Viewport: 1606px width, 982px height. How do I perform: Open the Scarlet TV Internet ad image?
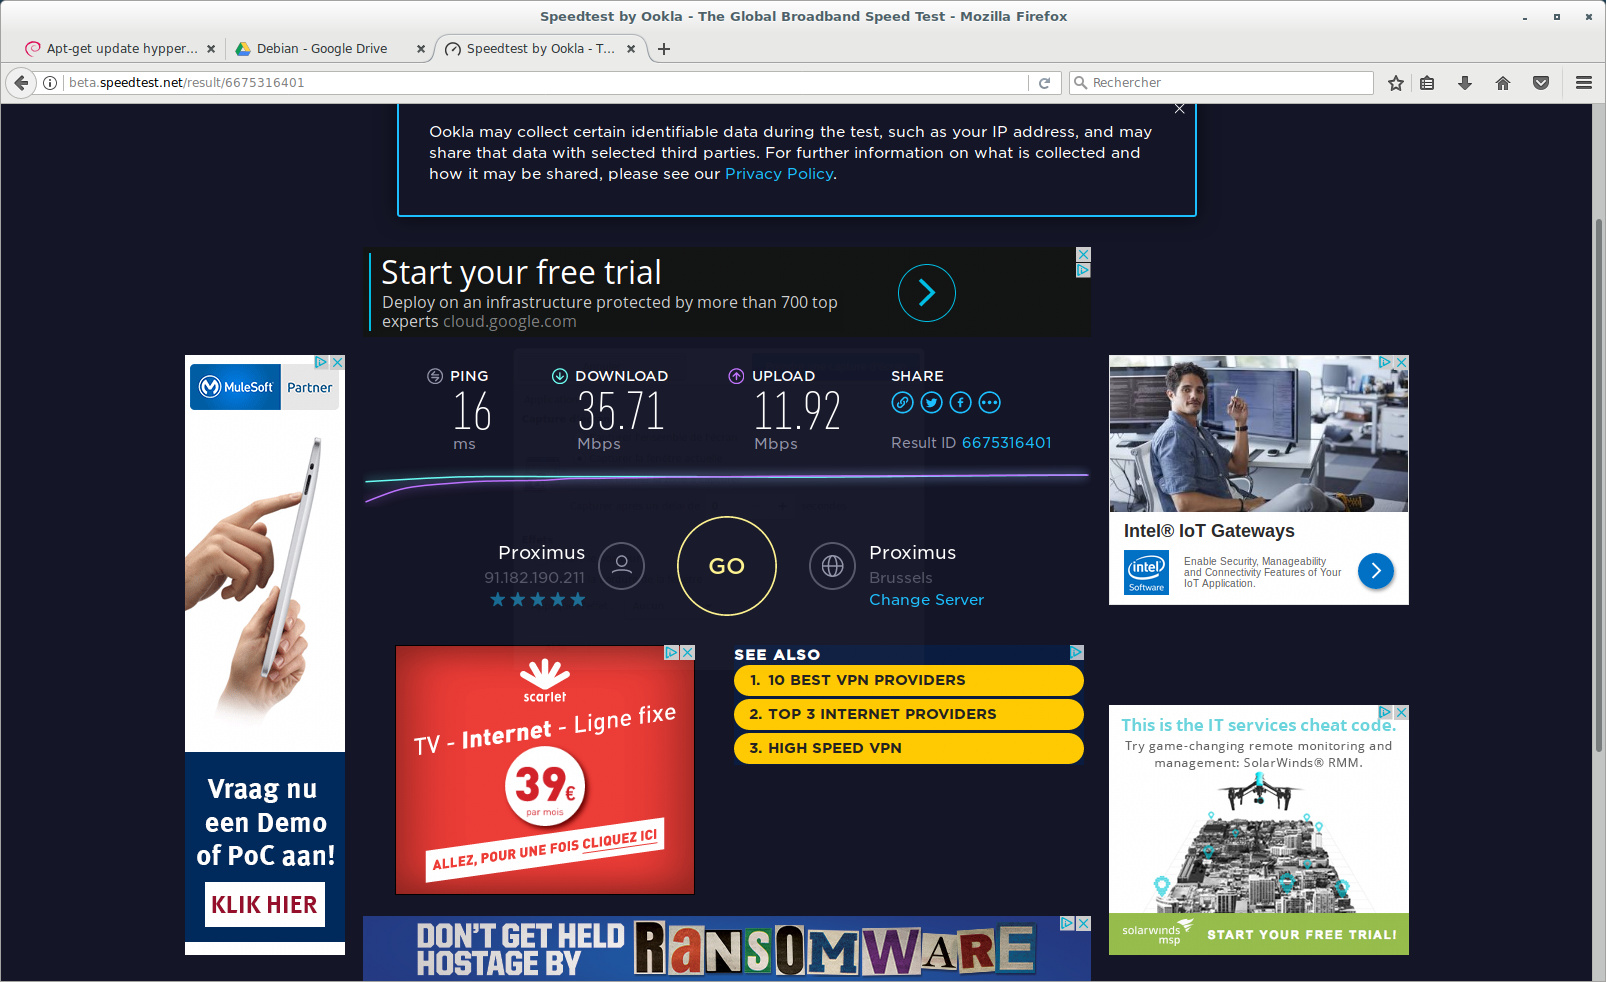point(545,770)
